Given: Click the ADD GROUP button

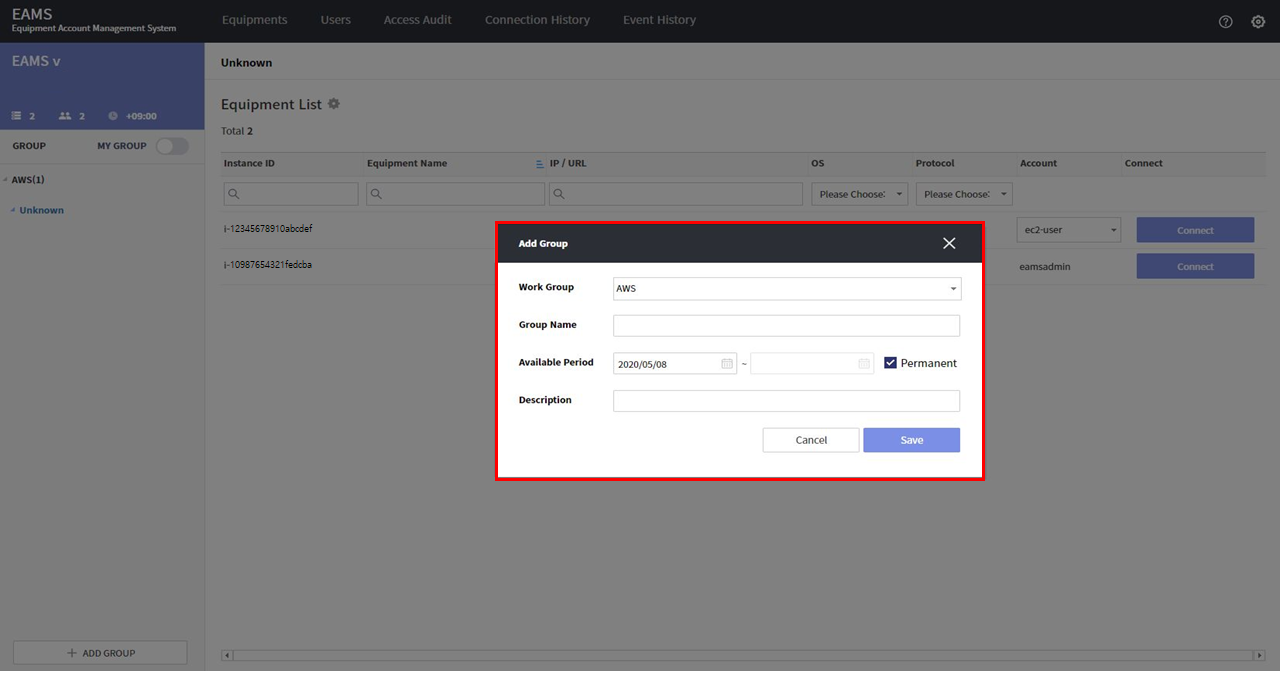Looking at the screenshot, I should [100, 653].
